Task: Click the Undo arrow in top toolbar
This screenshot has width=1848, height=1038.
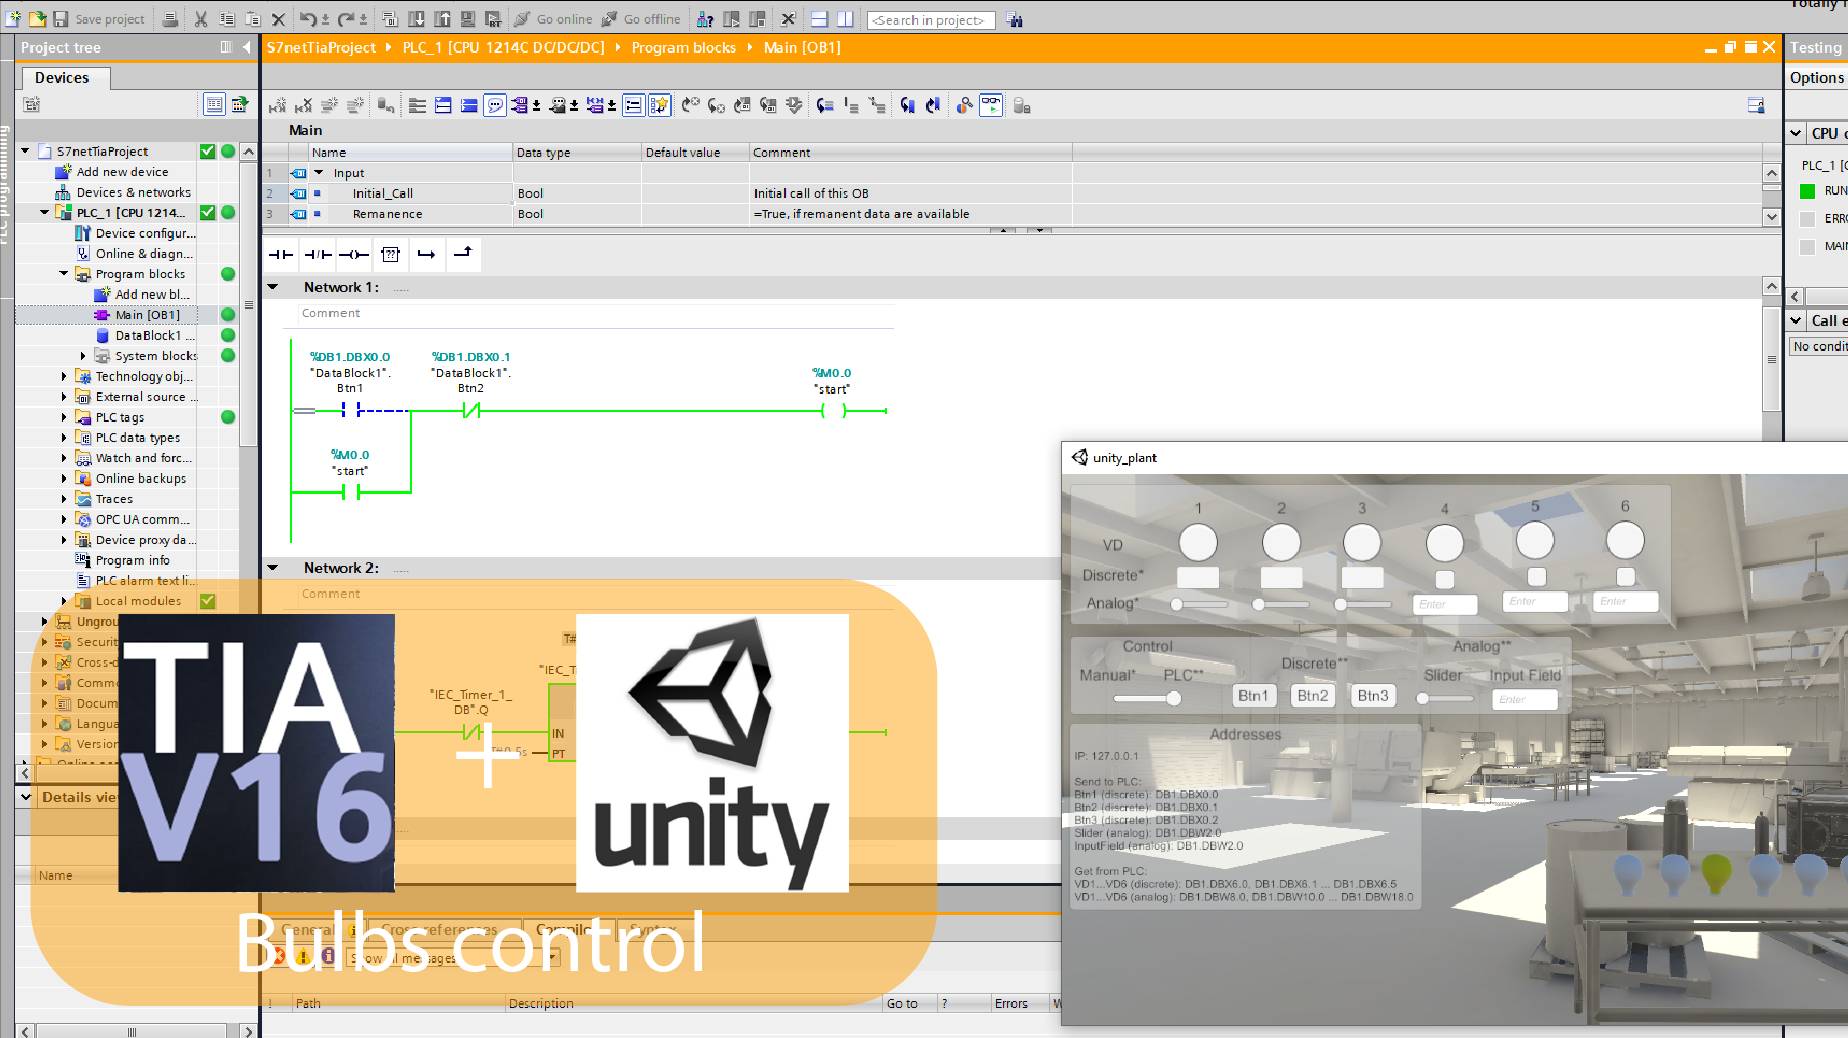Action: (308, 19)
